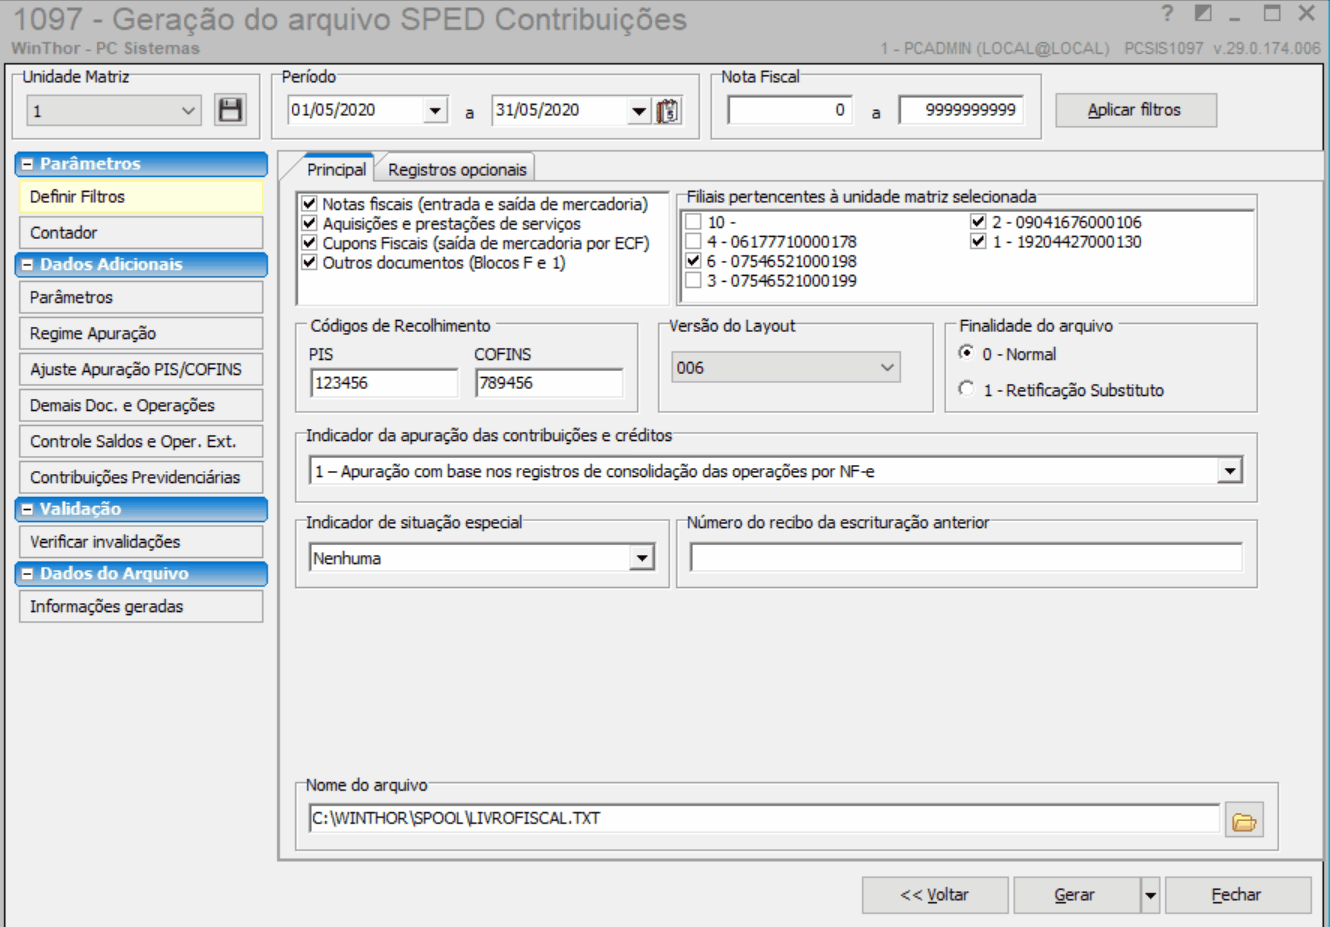The width and height of the screenshot is (1330, 927).
Task: Collapse the Validação section header
Action: pyautogui.click(x=141, y=509)
